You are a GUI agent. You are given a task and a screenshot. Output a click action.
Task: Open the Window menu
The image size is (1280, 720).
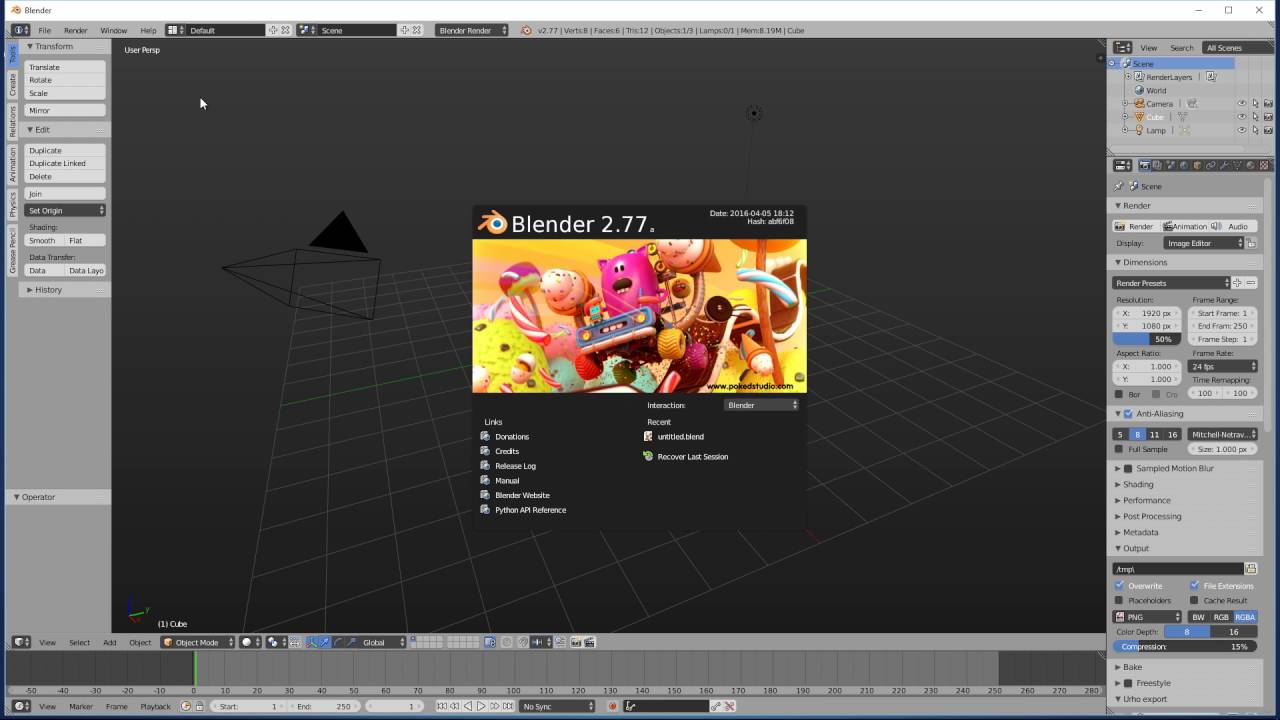[113, 30]
